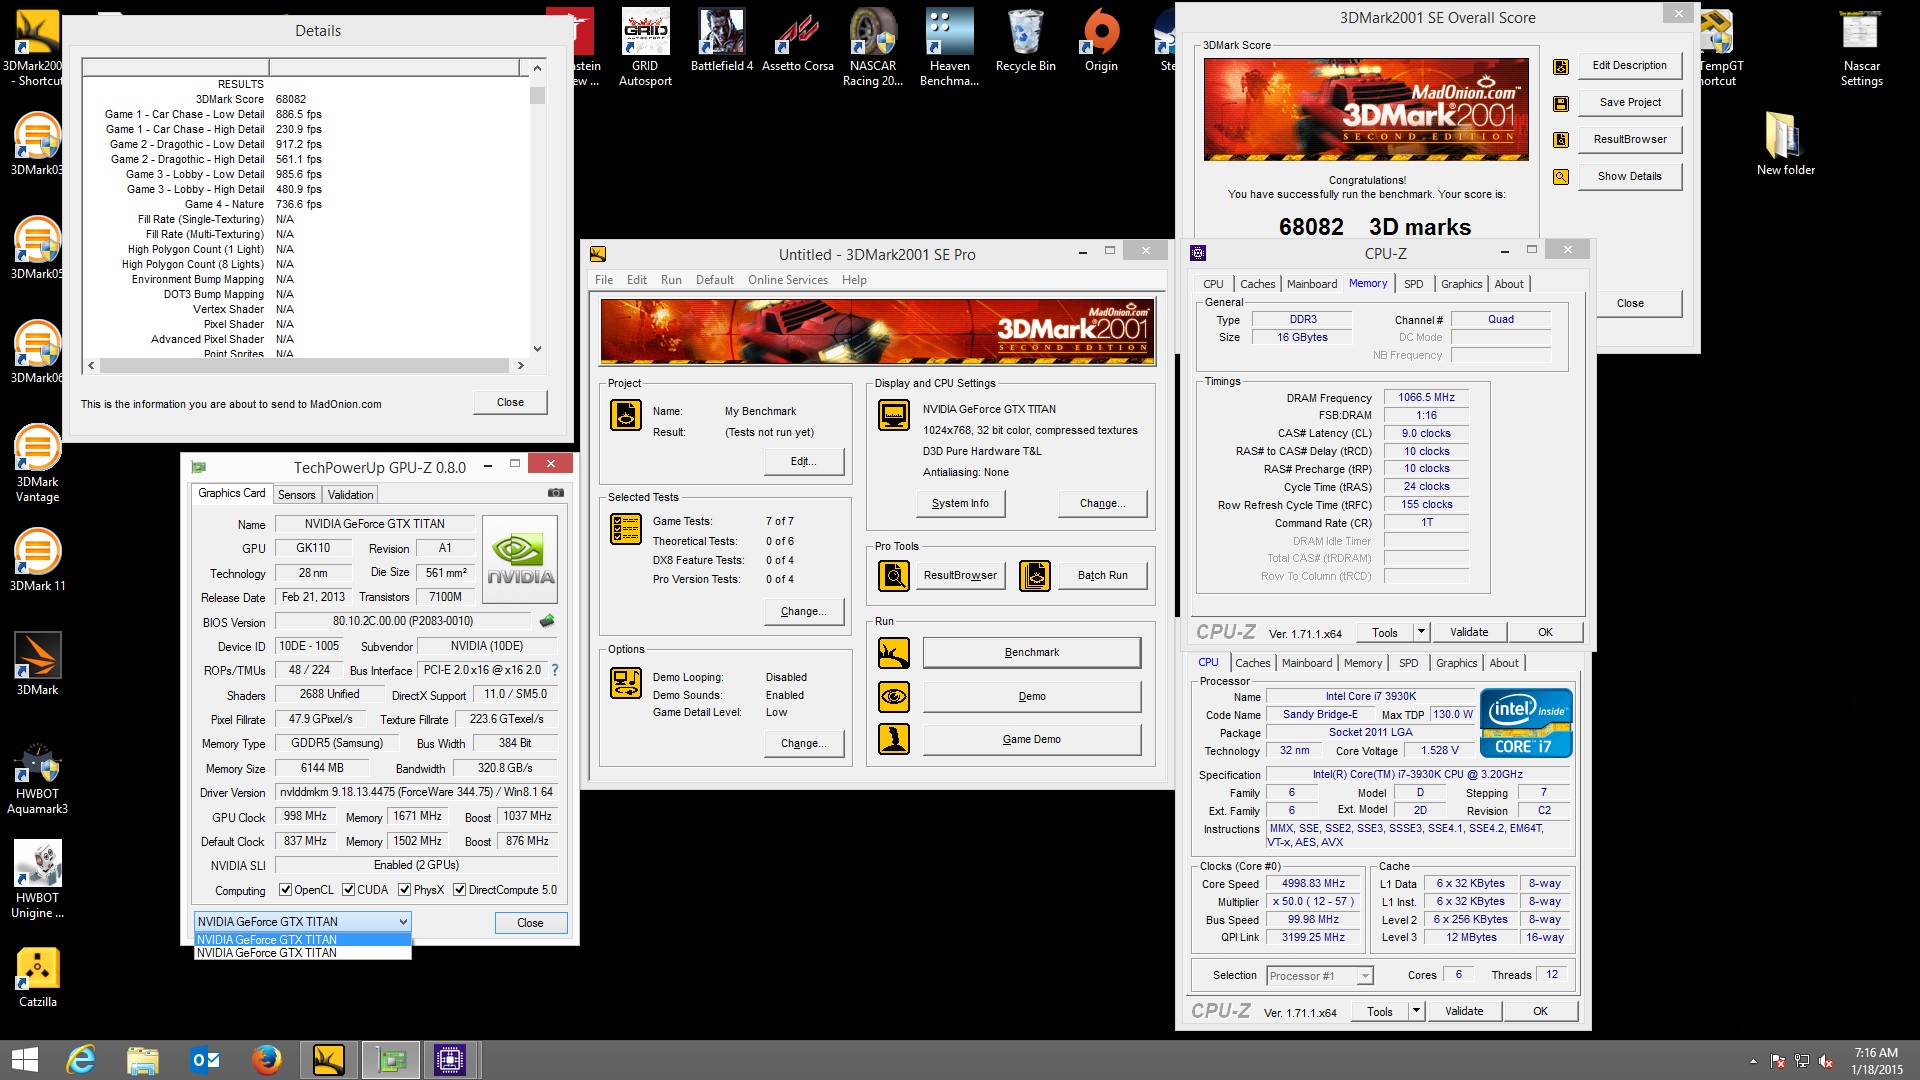Click Validate in the lower CPU-Z window
The height and width of the screenshot is (1080, 1920).
pos(1464,1011)
